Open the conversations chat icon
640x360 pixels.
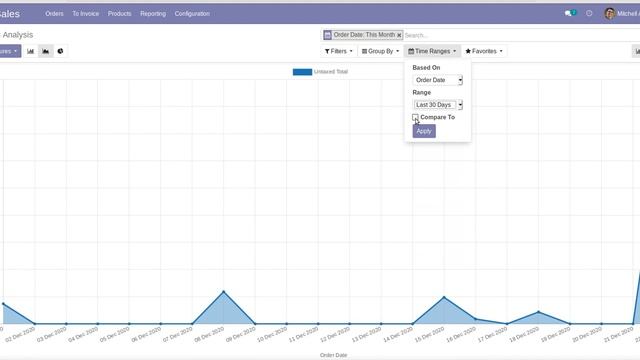click(x=570, y=13)
